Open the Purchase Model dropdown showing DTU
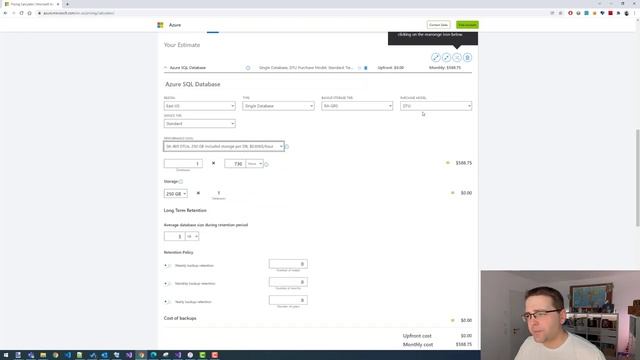 pos(436,106)
